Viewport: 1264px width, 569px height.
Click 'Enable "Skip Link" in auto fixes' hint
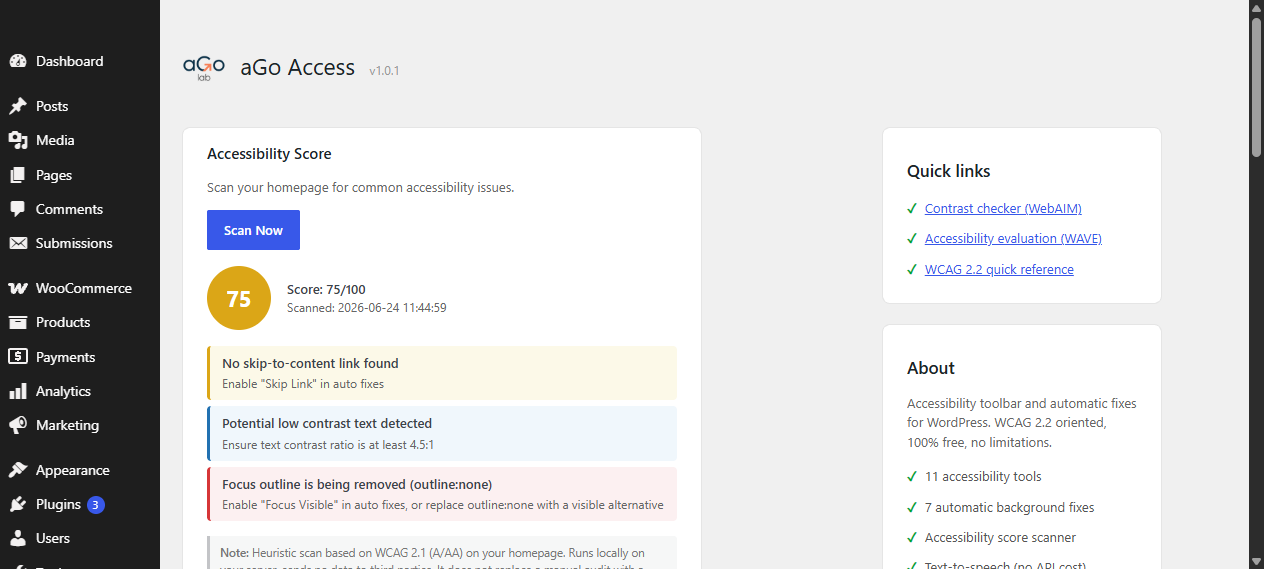coord(303,384)
